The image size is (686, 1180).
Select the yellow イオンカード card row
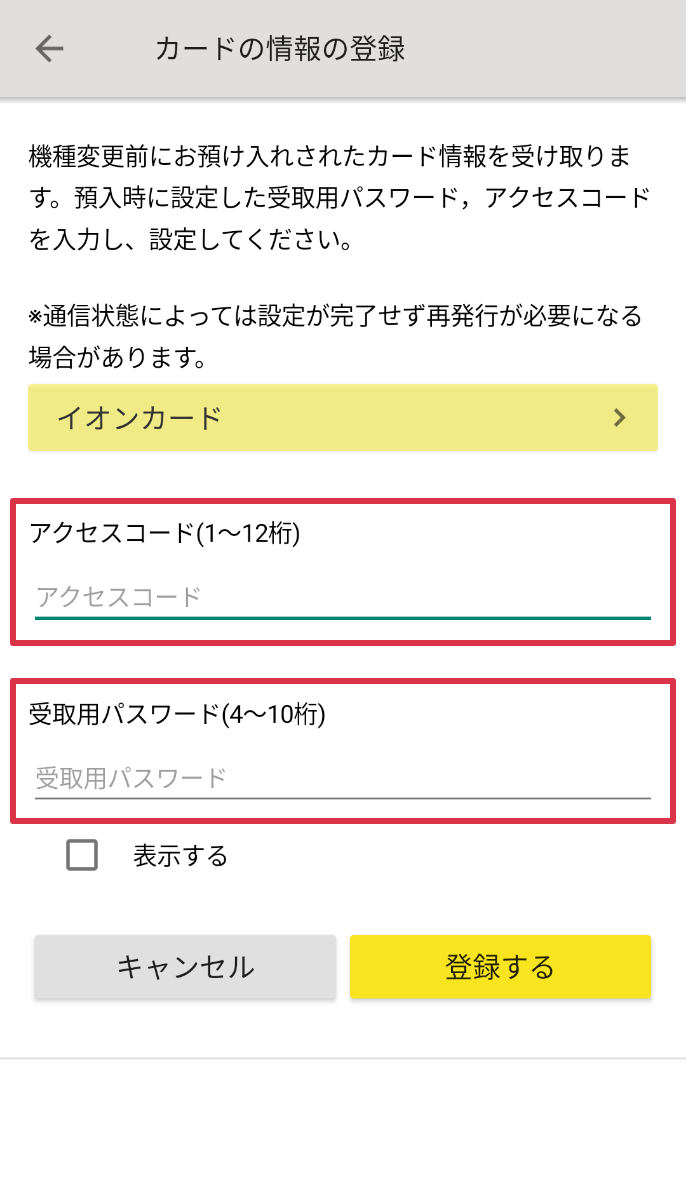click(343, 418)
